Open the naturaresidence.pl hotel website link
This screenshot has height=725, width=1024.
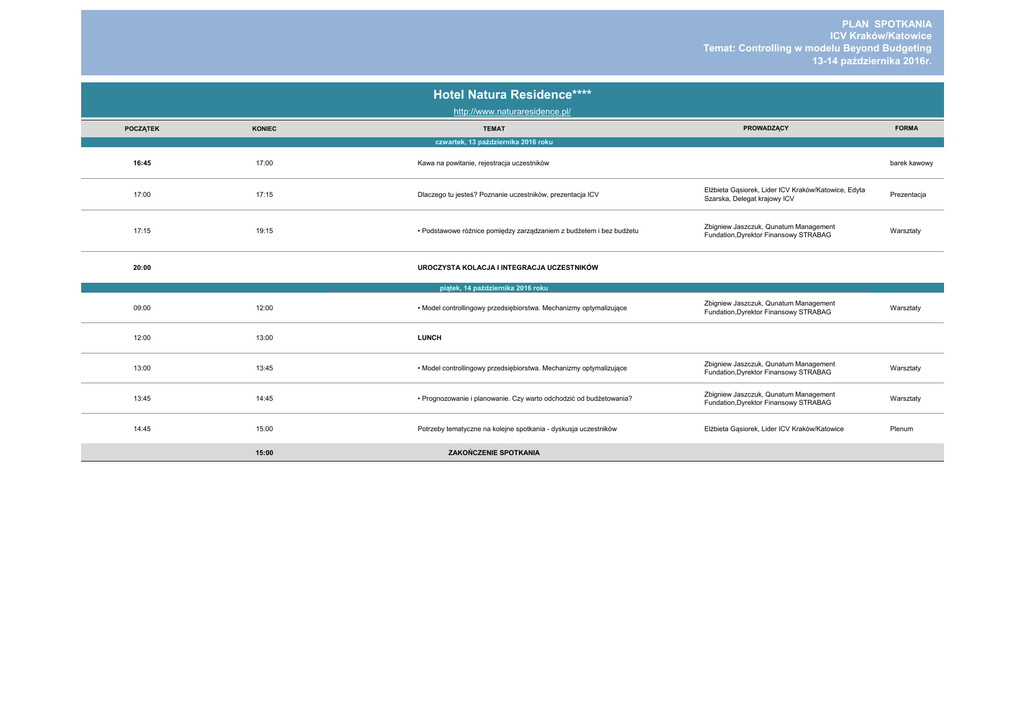(x=511, y=111)
